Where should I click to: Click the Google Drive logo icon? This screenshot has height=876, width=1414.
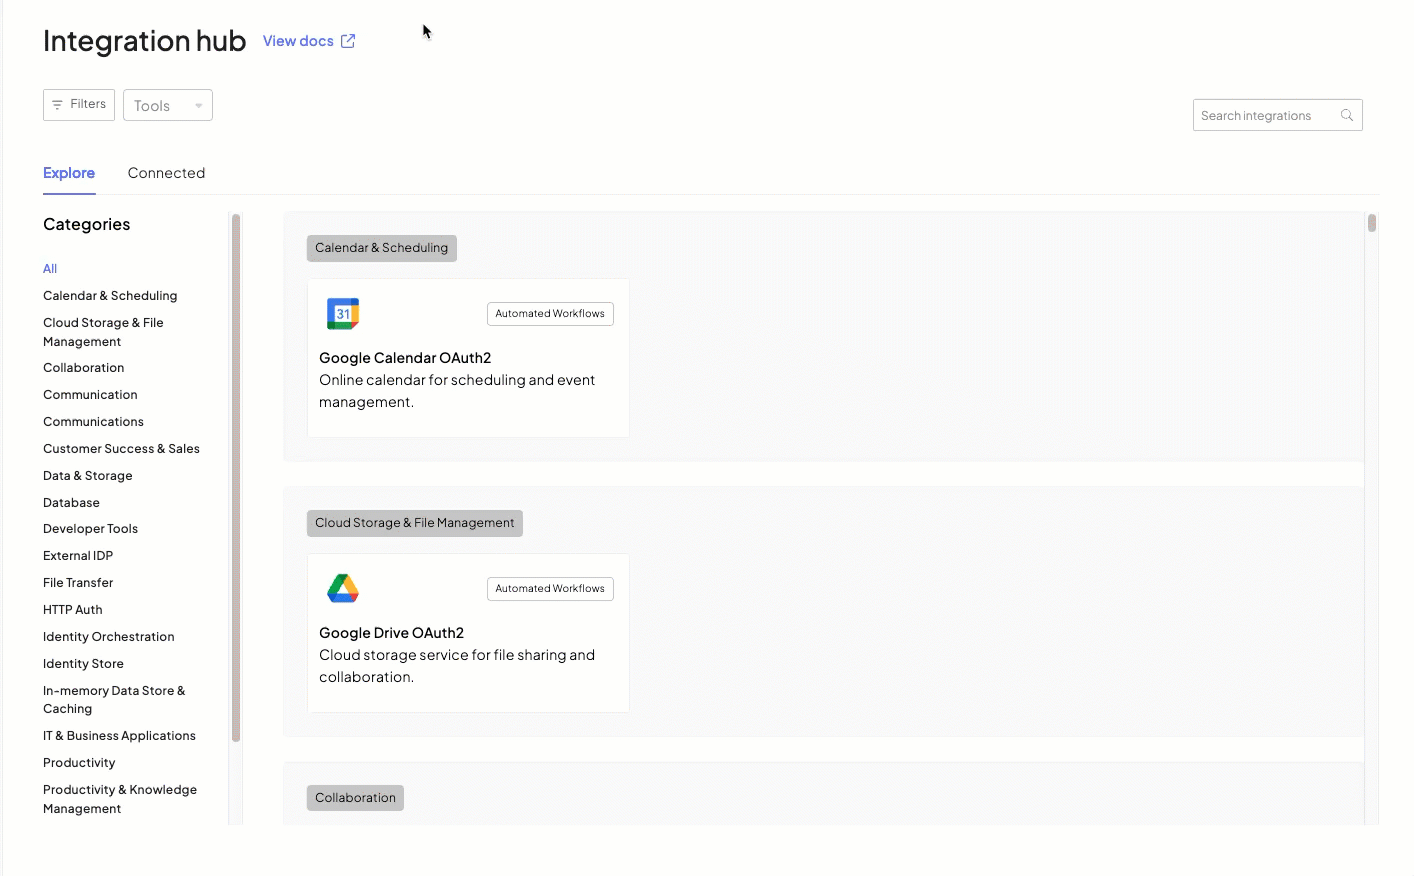(343, 589)
